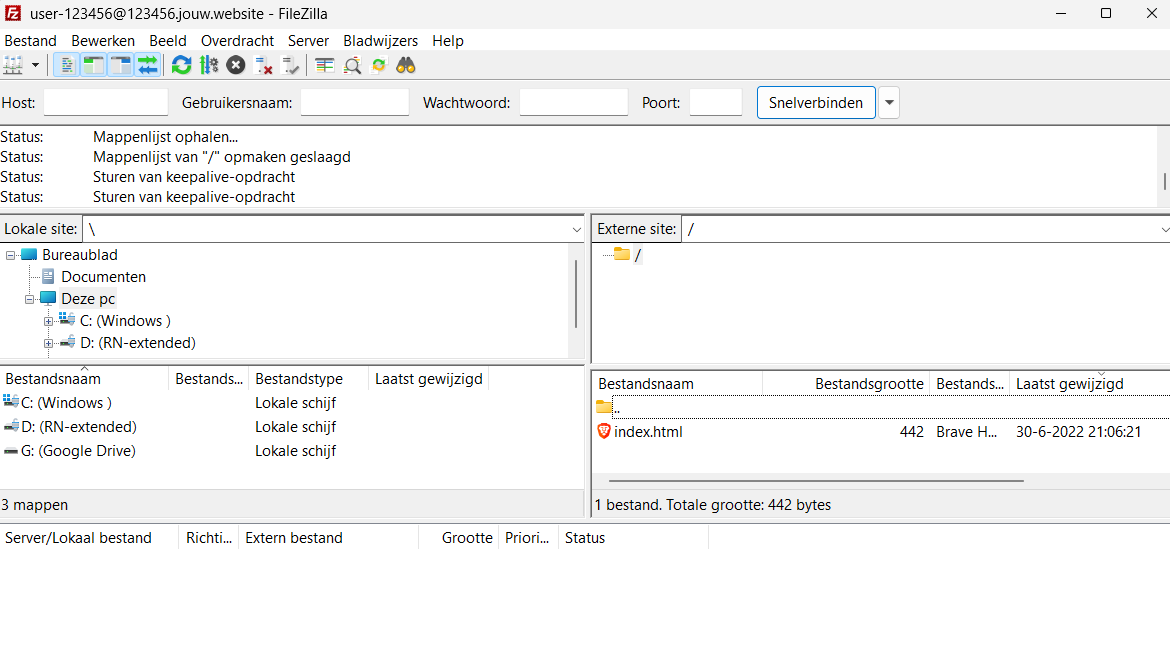Click the Brave icon beside index.html
The width and height of the screenshot is (1170, 645).
click(604, 431)
